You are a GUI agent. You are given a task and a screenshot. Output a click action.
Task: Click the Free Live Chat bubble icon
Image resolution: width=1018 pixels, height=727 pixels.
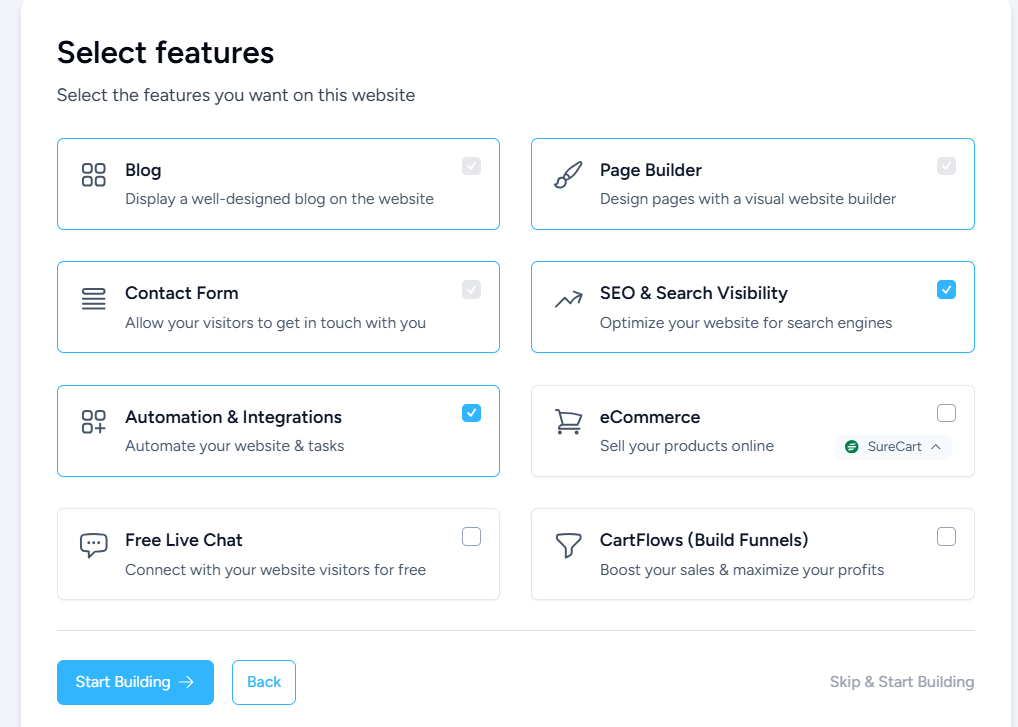(x=93, y=545)
